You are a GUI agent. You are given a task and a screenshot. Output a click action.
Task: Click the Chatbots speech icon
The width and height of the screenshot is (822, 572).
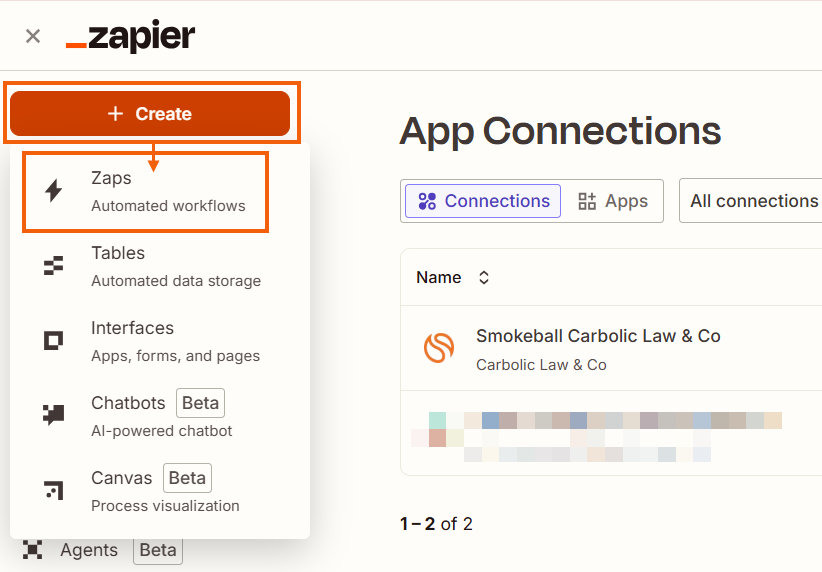53,415
